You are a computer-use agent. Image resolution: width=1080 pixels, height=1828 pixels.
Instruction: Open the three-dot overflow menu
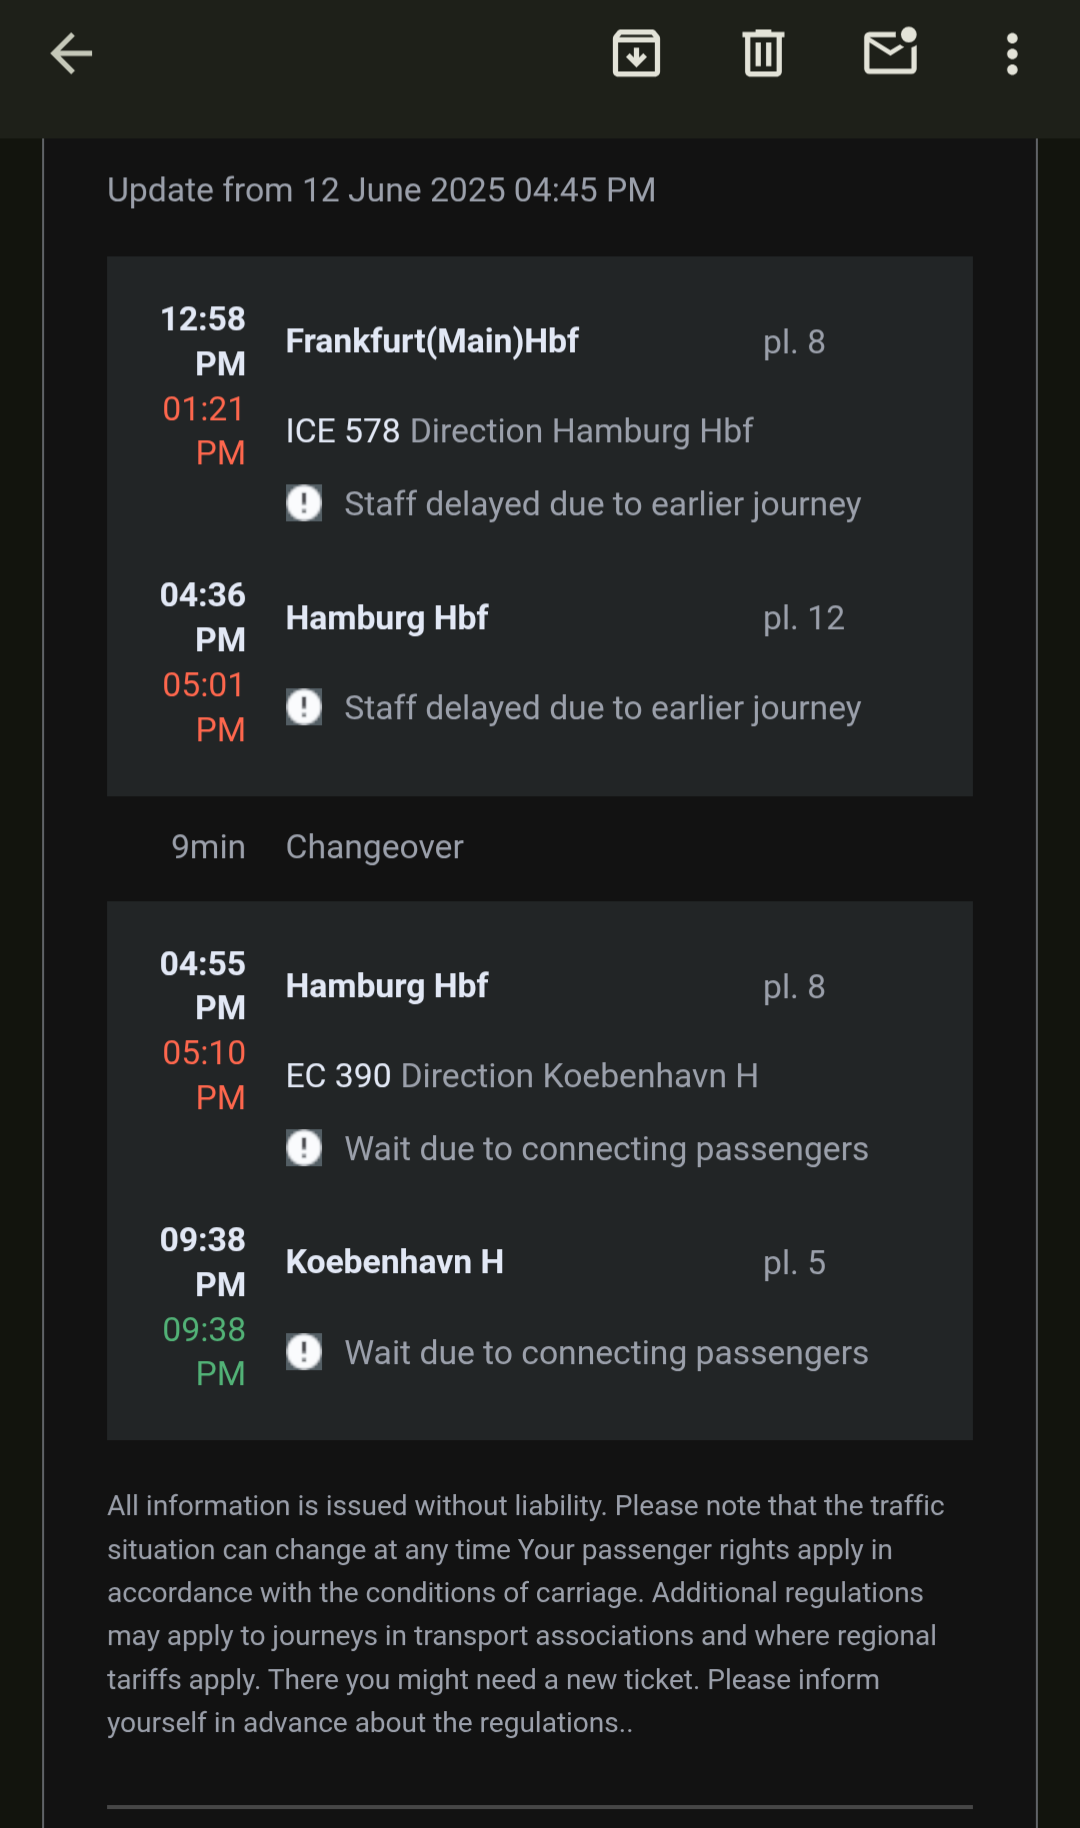1012,54
